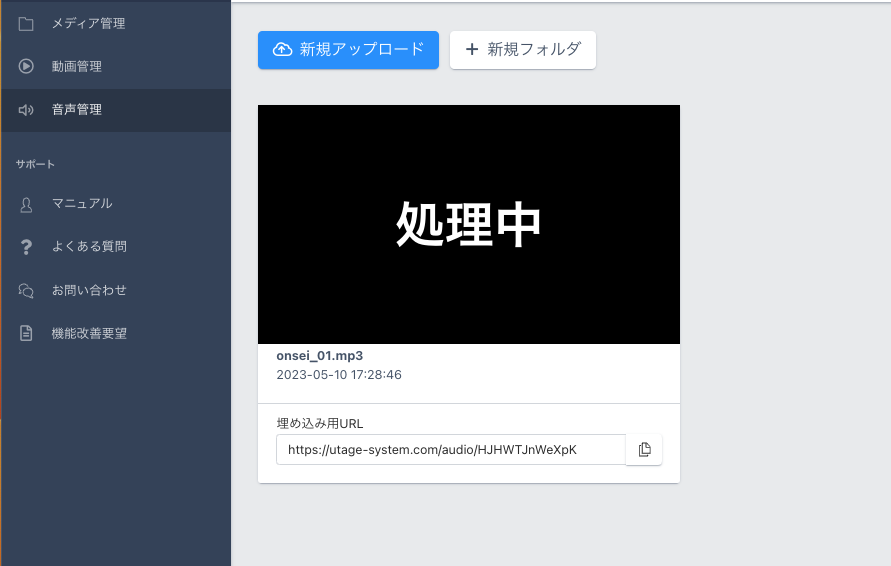
Task: Click the question mark icon beside よくある質問
Action: [26, 247]
